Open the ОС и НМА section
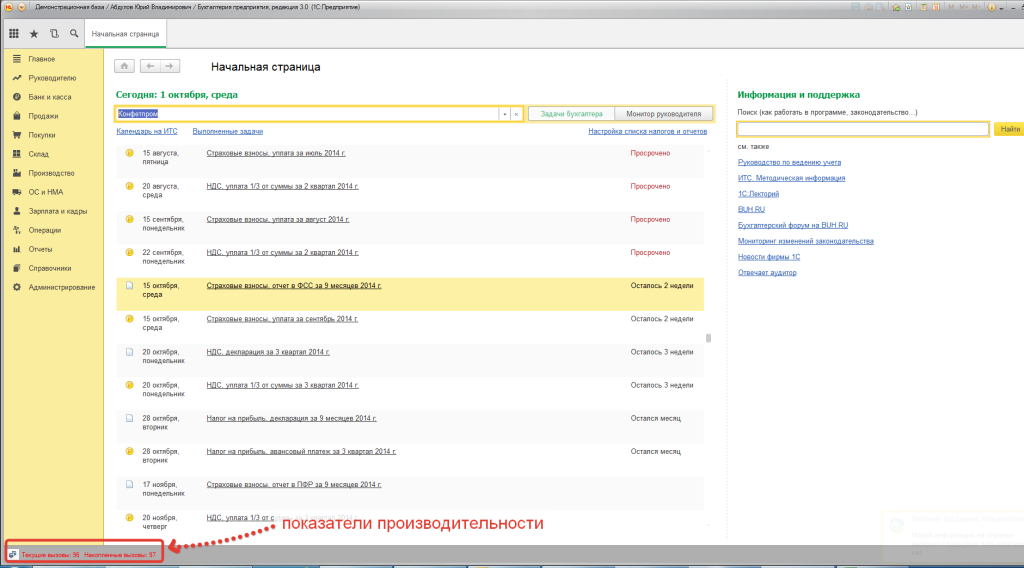The height and width of the screenshot is (568, 1024). (46, 192)
